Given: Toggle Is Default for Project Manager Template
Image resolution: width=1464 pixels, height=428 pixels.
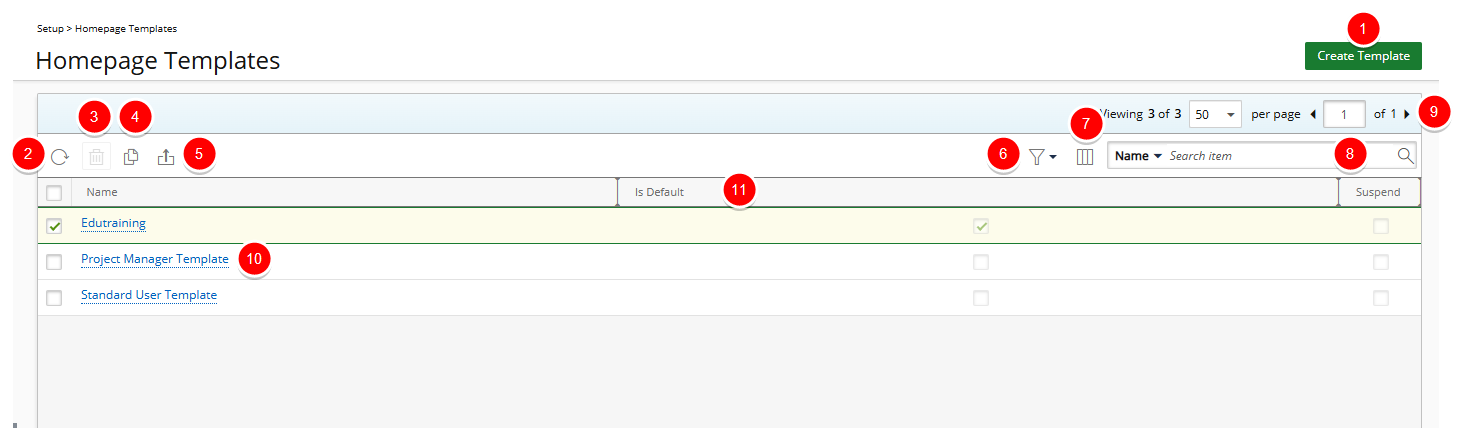Looking at the screenshot, I should tap(981, 262).
